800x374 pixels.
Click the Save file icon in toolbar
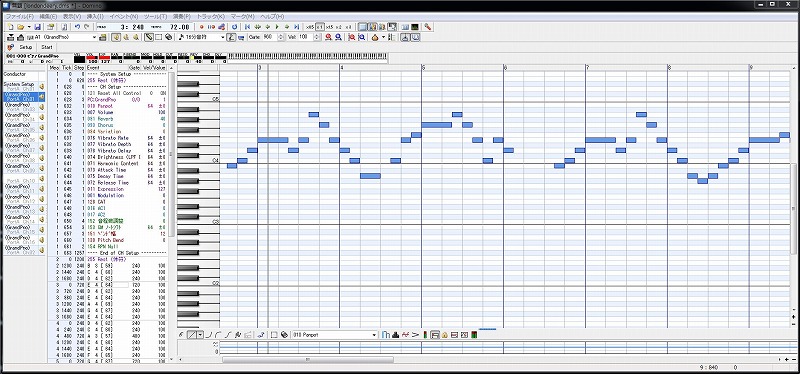38,27
